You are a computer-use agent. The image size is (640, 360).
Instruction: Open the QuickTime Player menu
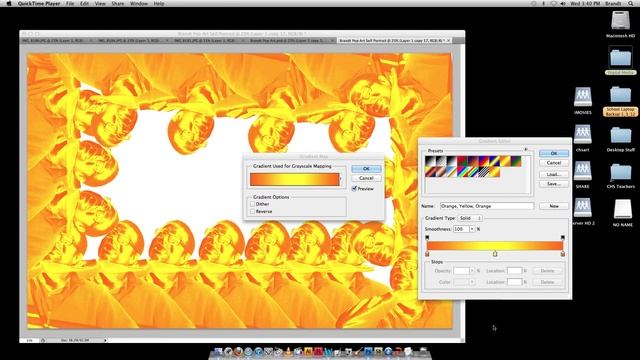[39, 3]
